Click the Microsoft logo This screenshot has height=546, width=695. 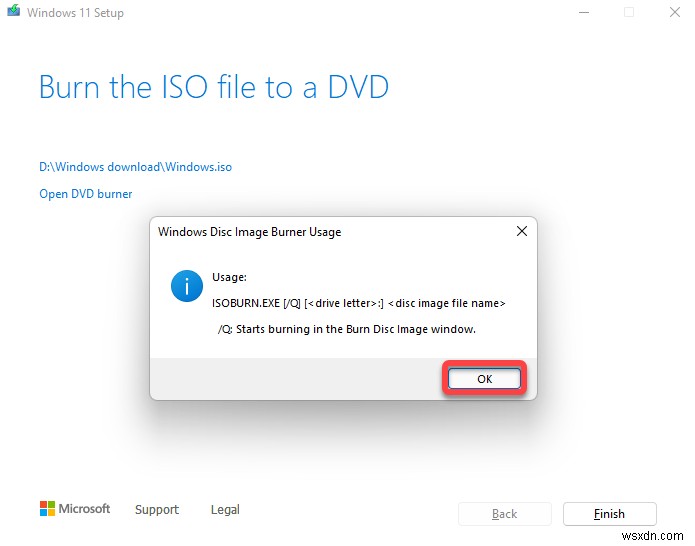click(75, 509)
